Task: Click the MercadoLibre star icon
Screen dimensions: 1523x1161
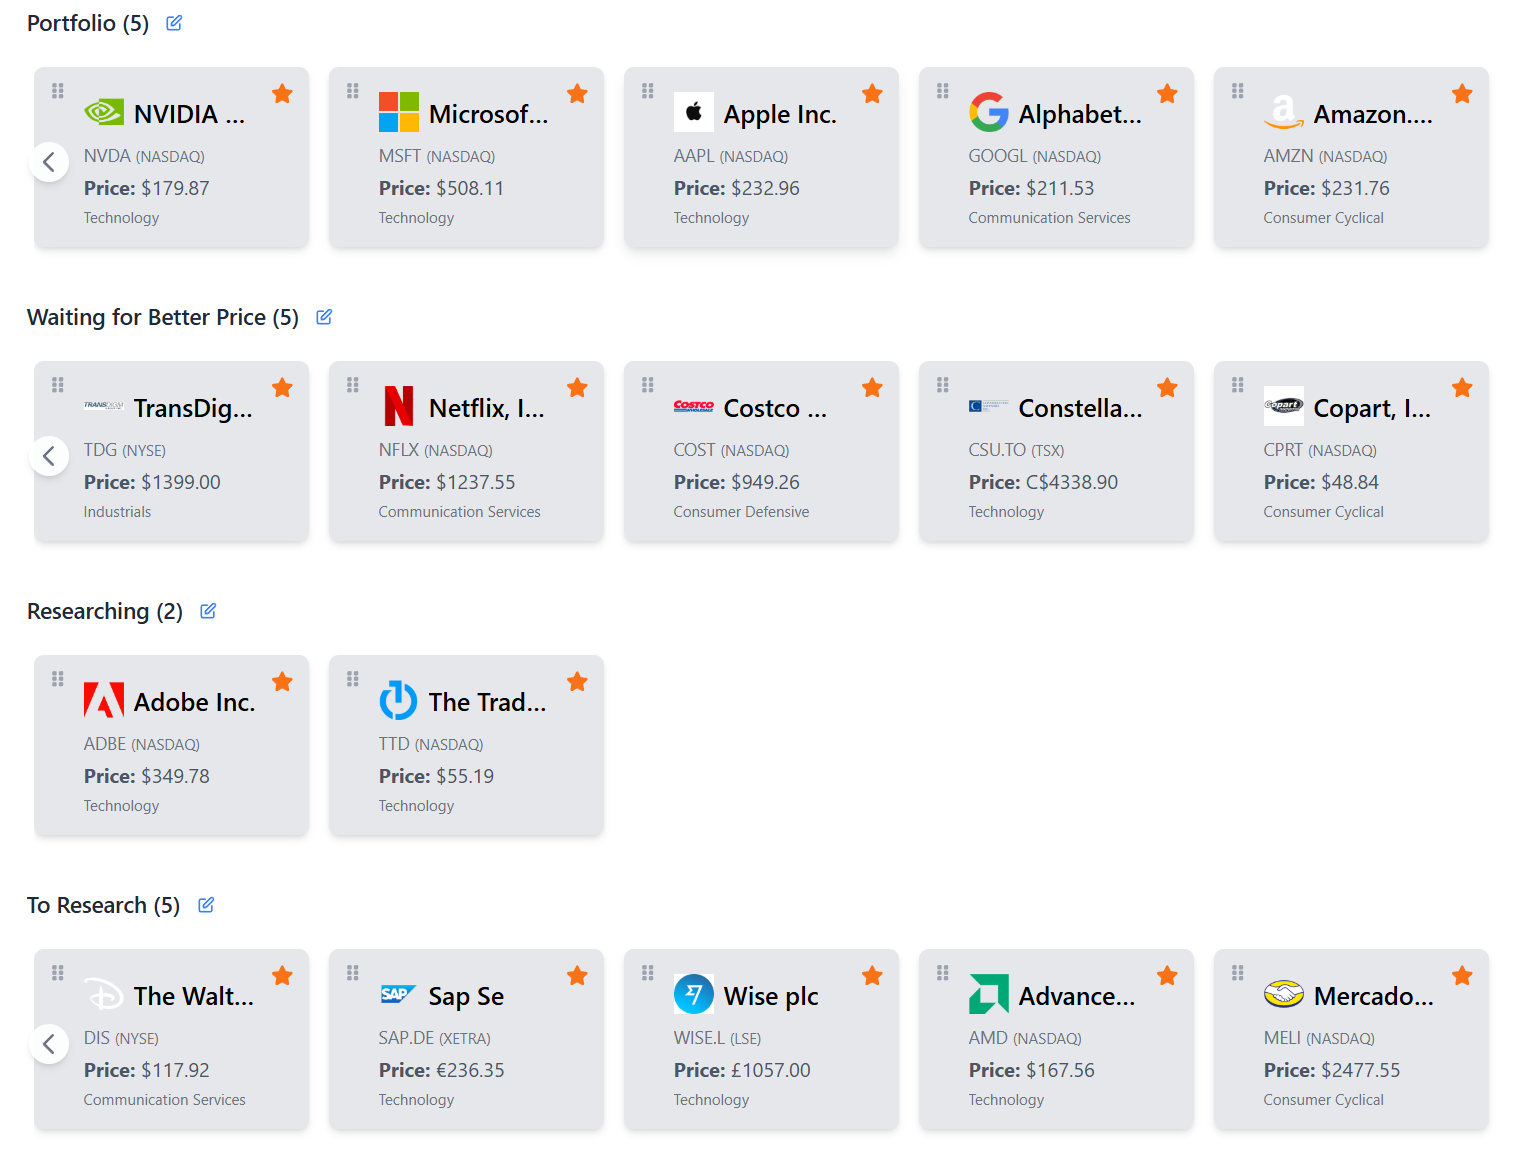Action: 1463,976
